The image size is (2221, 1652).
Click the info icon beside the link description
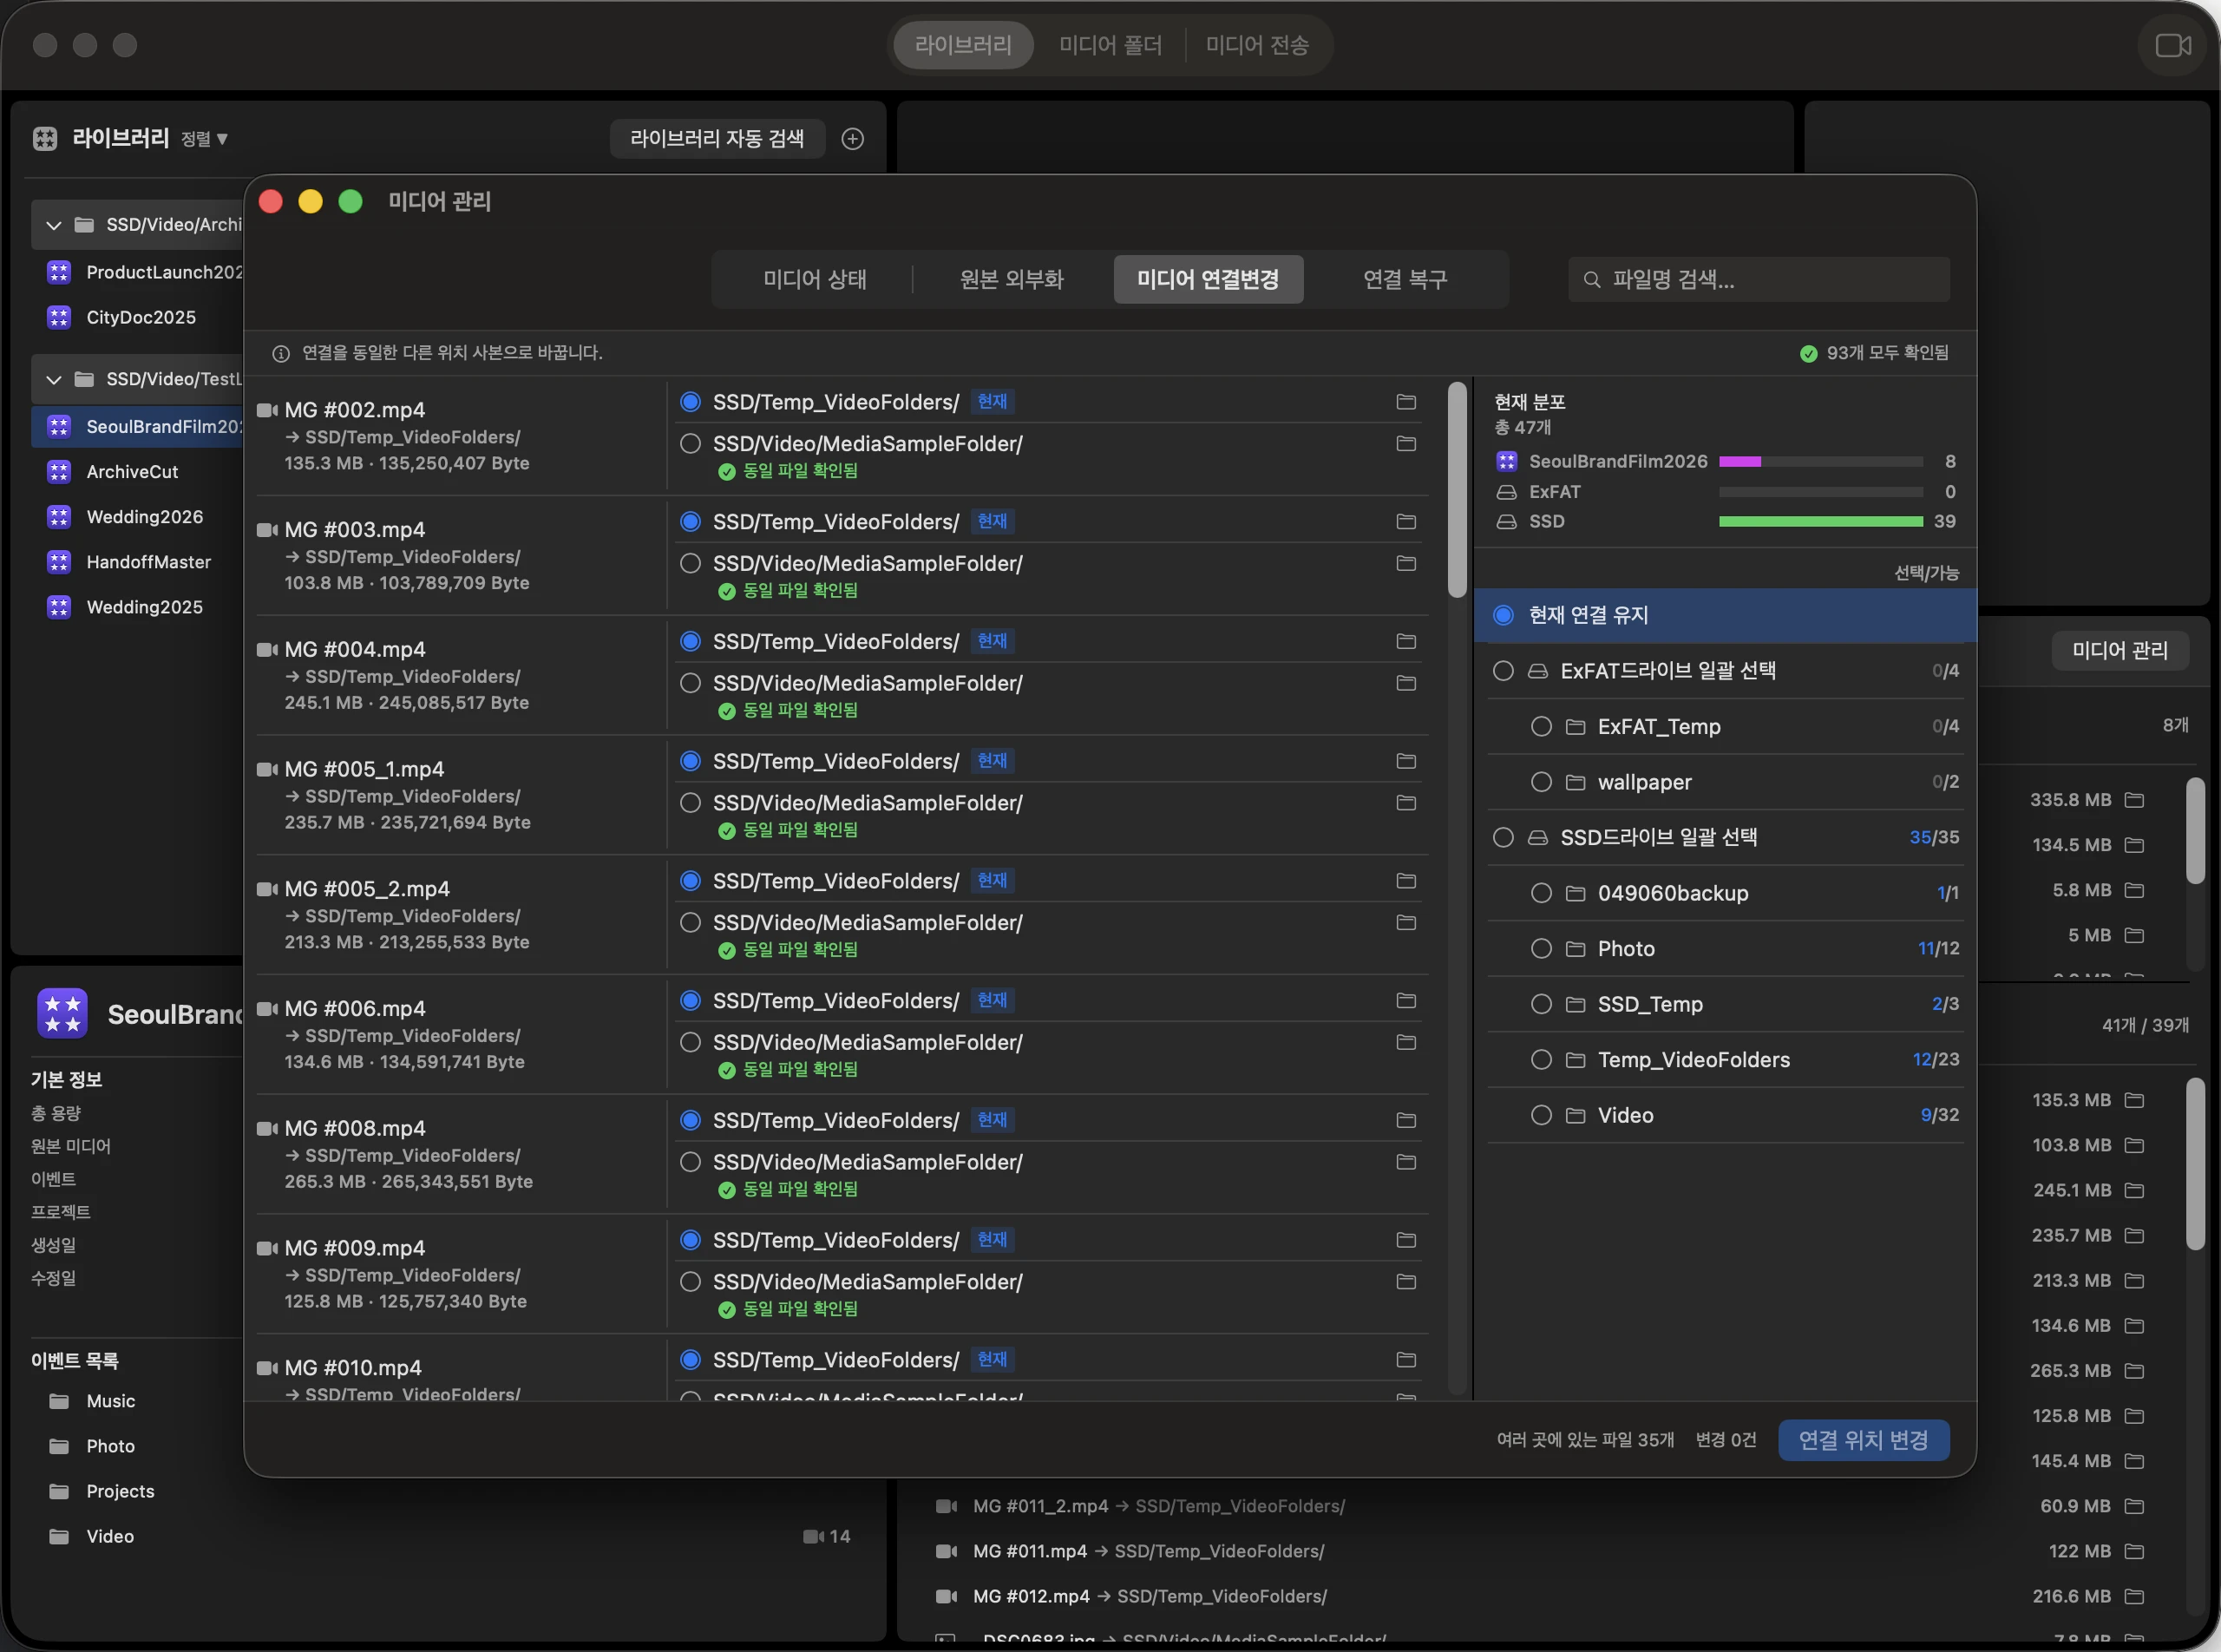(x=281, y=353)
